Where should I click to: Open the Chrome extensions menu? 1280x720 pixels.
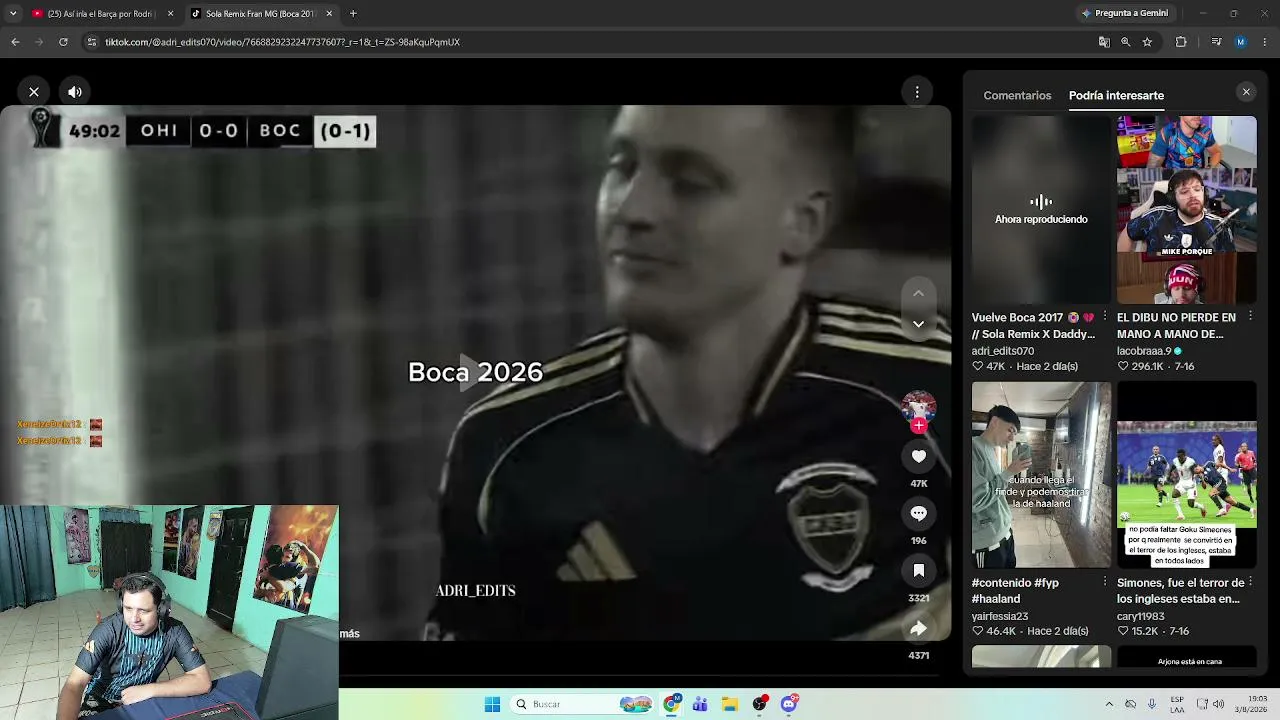tap(1181, 42)
